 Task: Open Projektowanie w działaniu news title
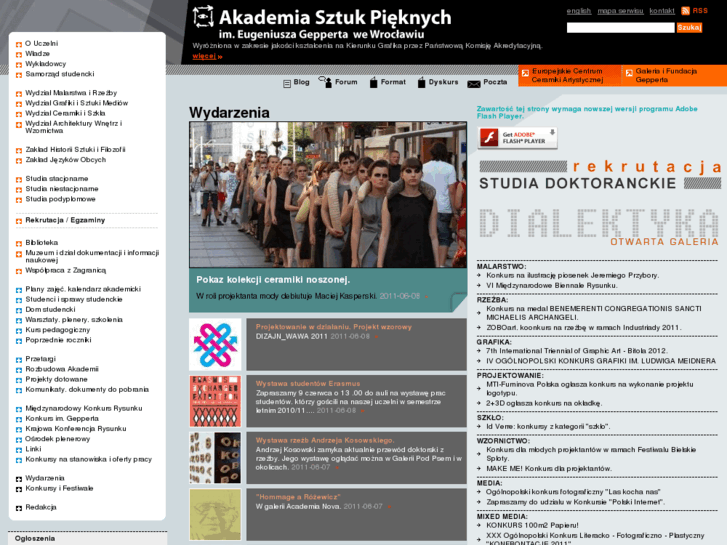pyautogui.click(x=333, y=327)
